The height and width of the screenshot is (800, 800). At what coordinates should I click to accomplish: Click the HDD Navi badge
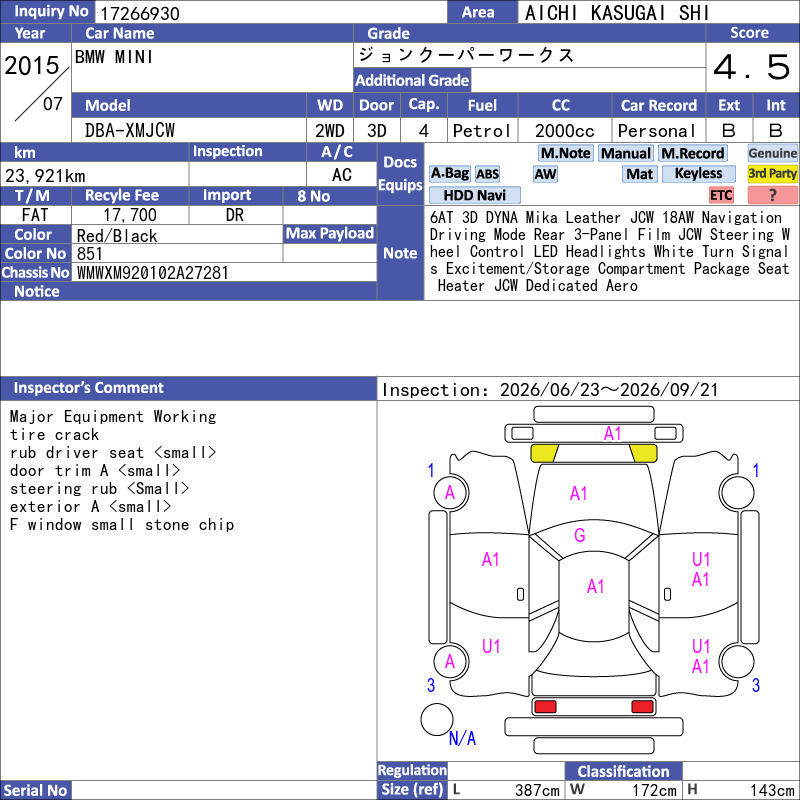(x=474, y=195)
